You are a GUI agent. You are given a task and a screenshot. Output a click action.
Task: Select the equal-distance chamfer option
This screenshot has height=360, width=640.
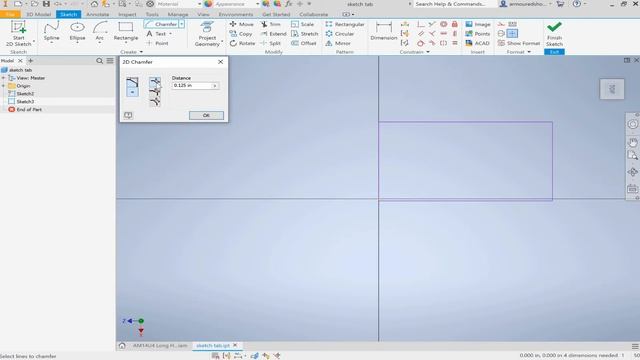(155, 82)
